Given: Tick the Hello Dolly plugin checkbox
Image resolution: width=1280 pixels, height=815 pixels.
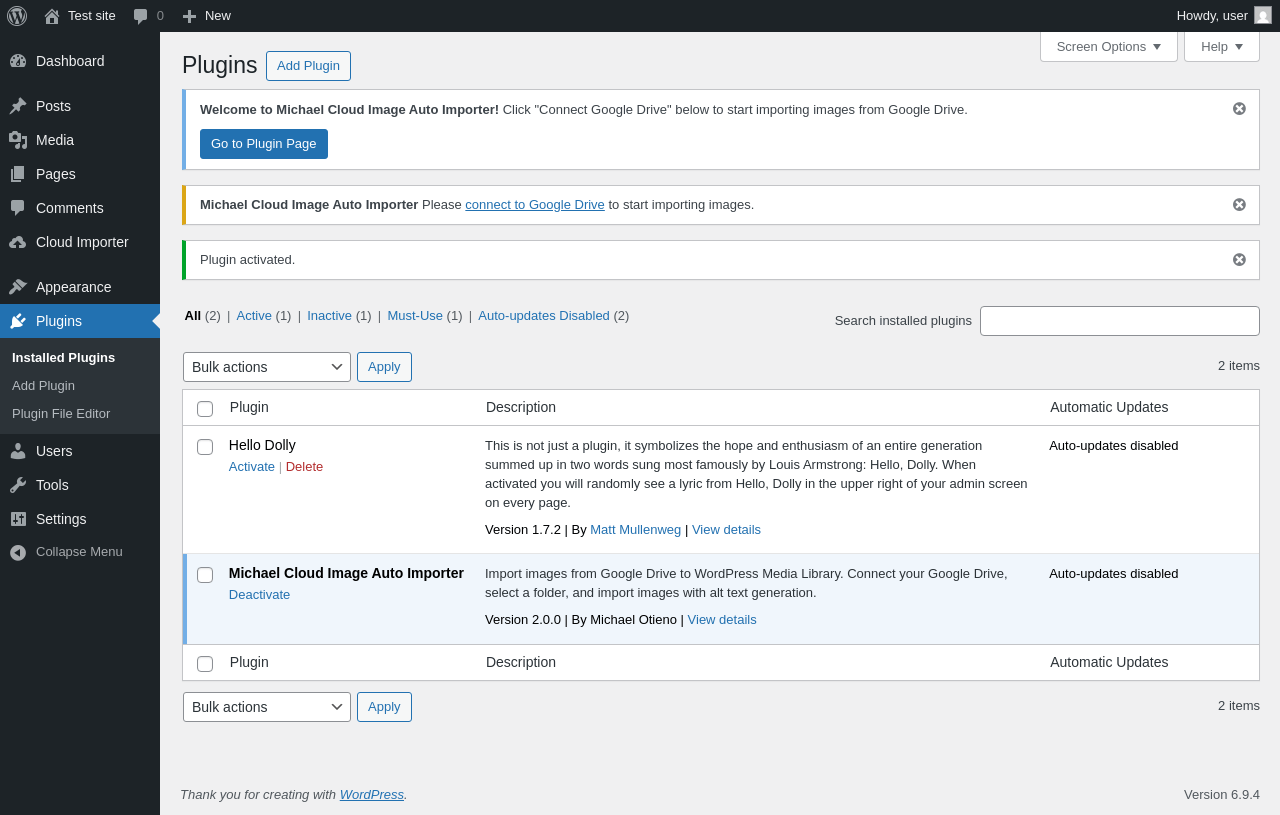Looking at the screenshot, I should 205,447.
